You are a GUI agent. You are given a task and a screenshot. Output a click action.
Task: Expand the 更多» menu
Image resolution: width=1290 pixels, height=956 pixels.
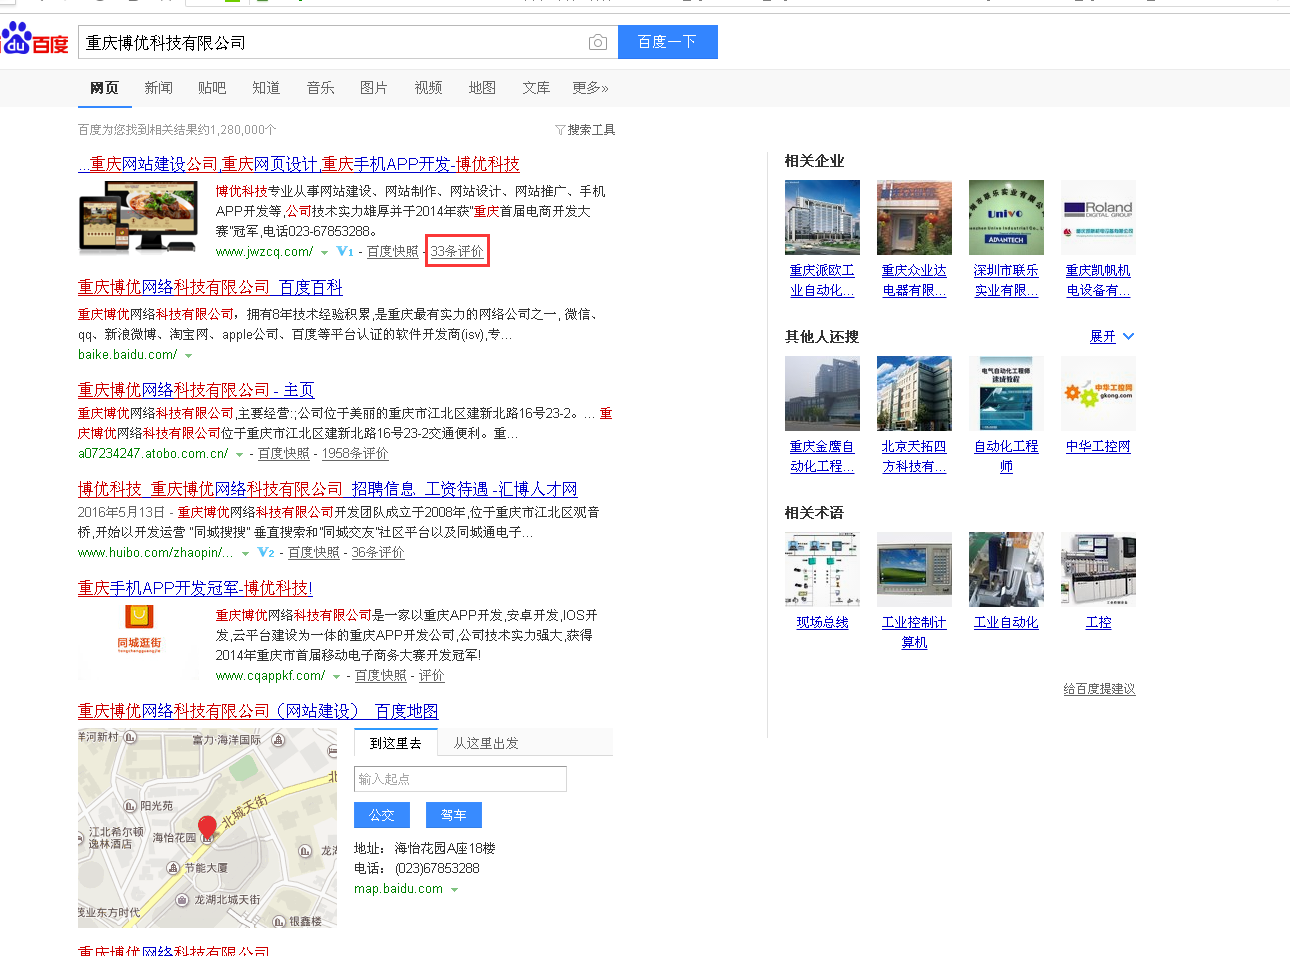point(590,88)
